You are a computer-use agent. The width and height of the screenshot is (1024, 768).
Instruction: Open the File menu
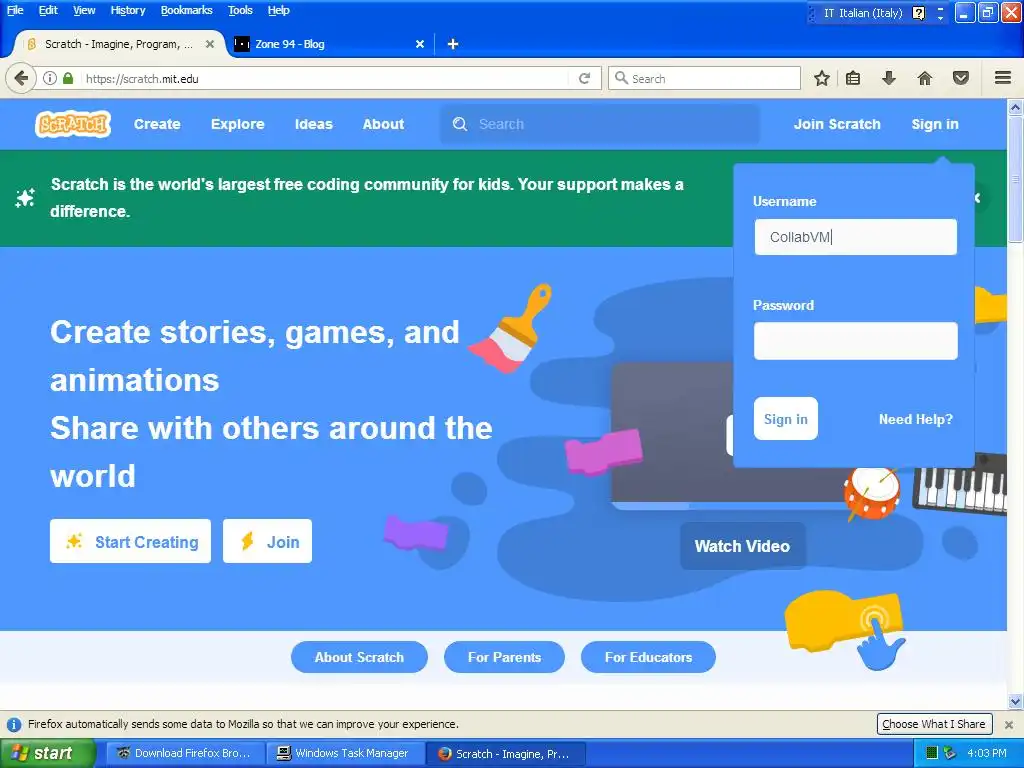(x=15, y=10)
